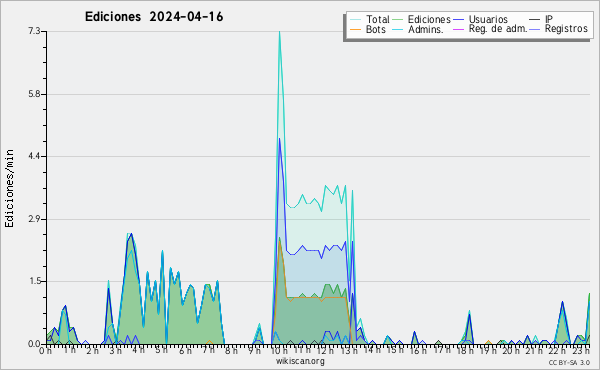Click the Total peak at 7.3 near 10 h

280,32
